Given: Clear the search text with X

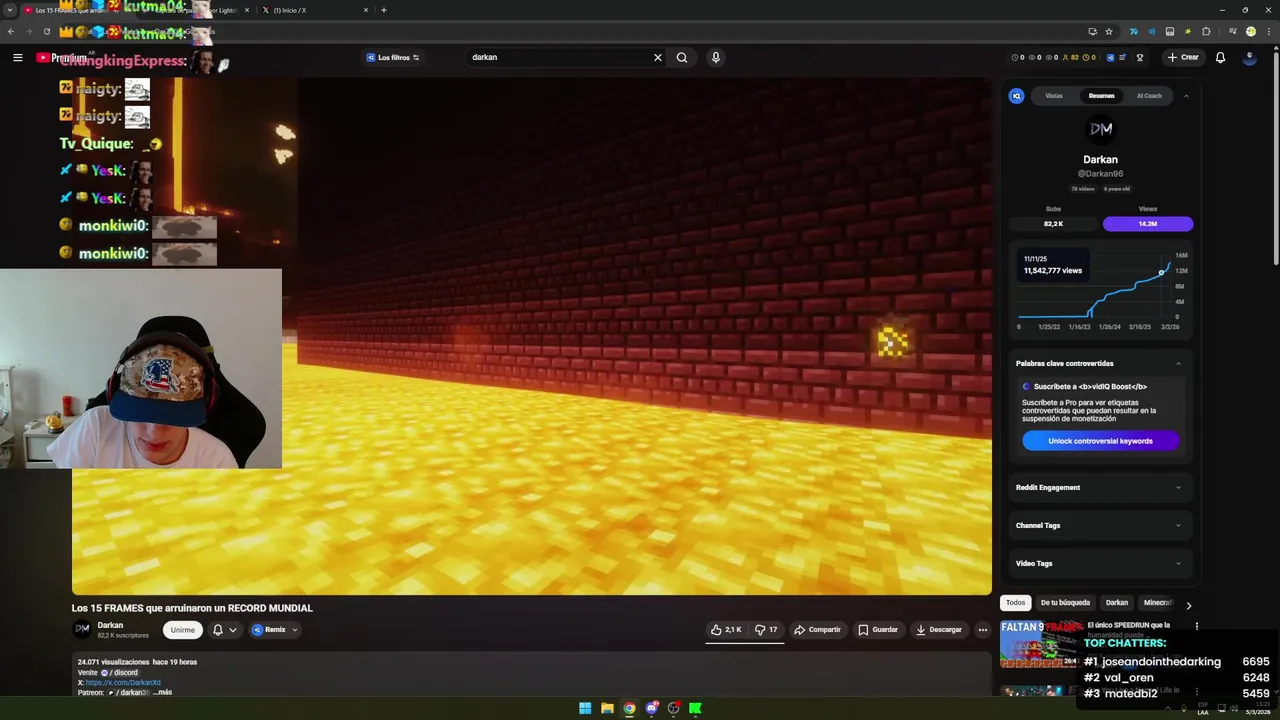Looking at the screenshot, I should pyautogui.click(x=657, y=57).
